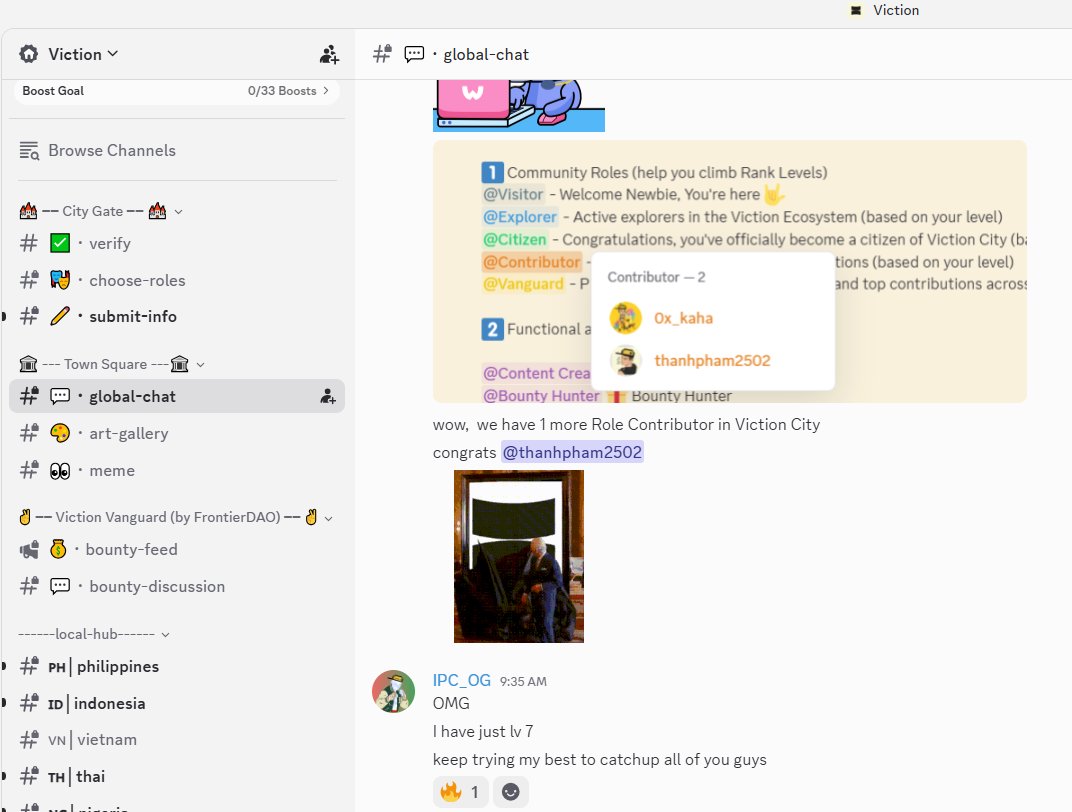Click the masks emoji next to choose-roles
The image size is (1072, 812).
tap(60, 280)
